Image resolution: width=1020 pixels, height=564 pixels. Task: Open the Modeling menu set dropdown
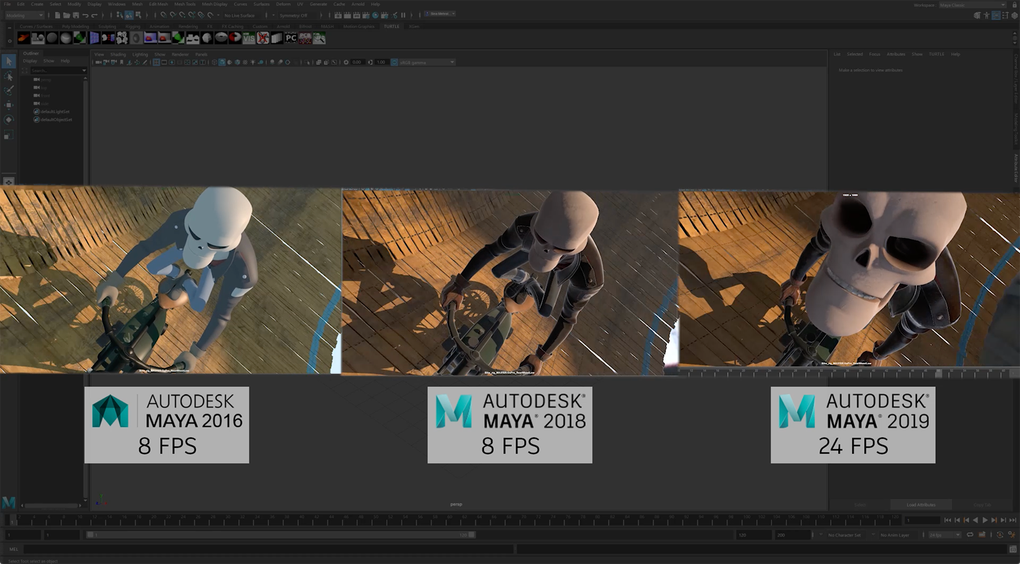click(25, 15)
